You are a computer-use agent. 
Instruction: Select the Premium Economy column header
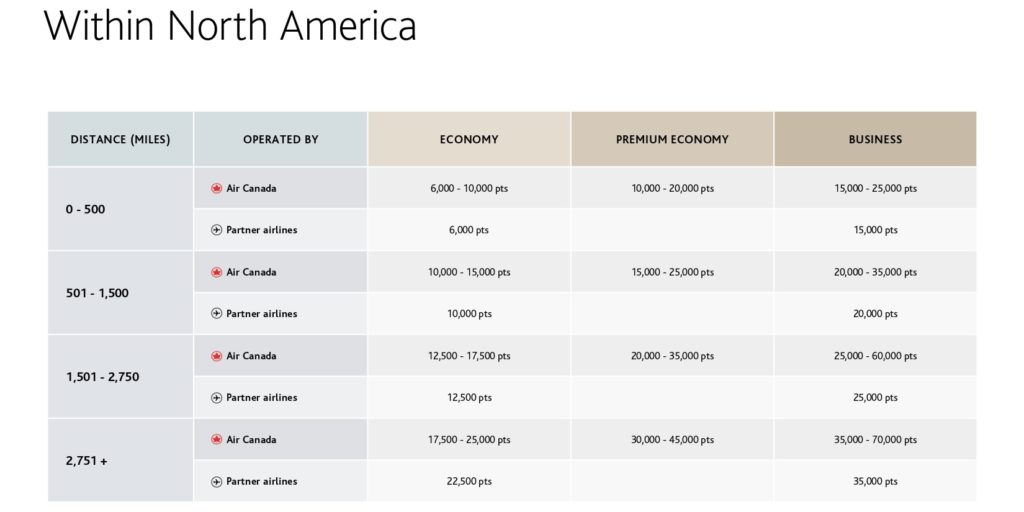pyautogui.click(x=672, y=140)
